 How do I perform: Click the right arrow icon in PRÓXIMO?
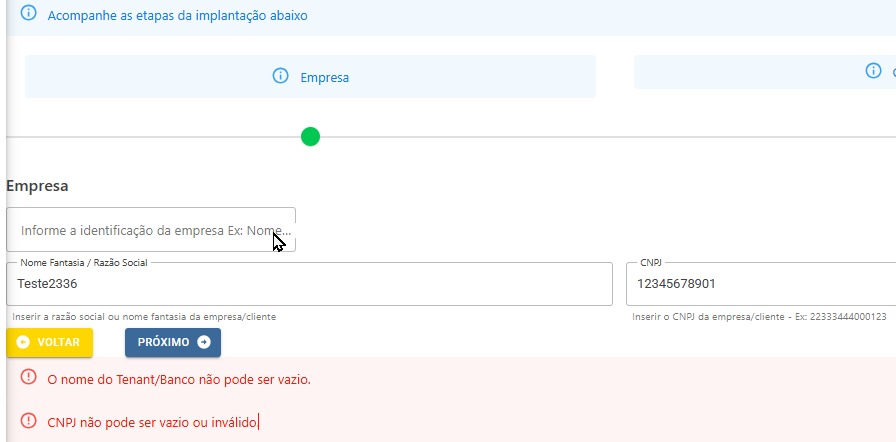[x=204, y=342]
